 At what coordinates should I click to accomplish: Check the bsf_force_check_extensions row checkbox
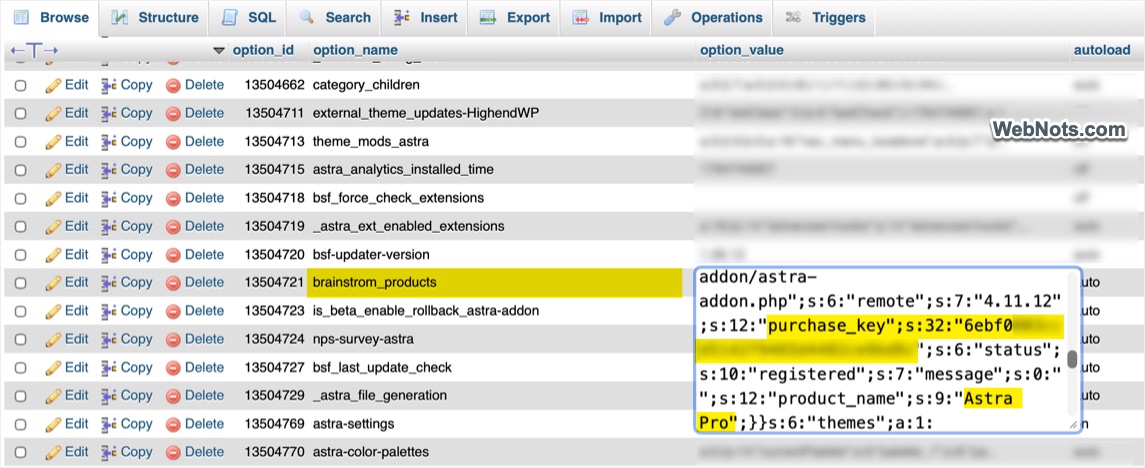tap(20, 199)
